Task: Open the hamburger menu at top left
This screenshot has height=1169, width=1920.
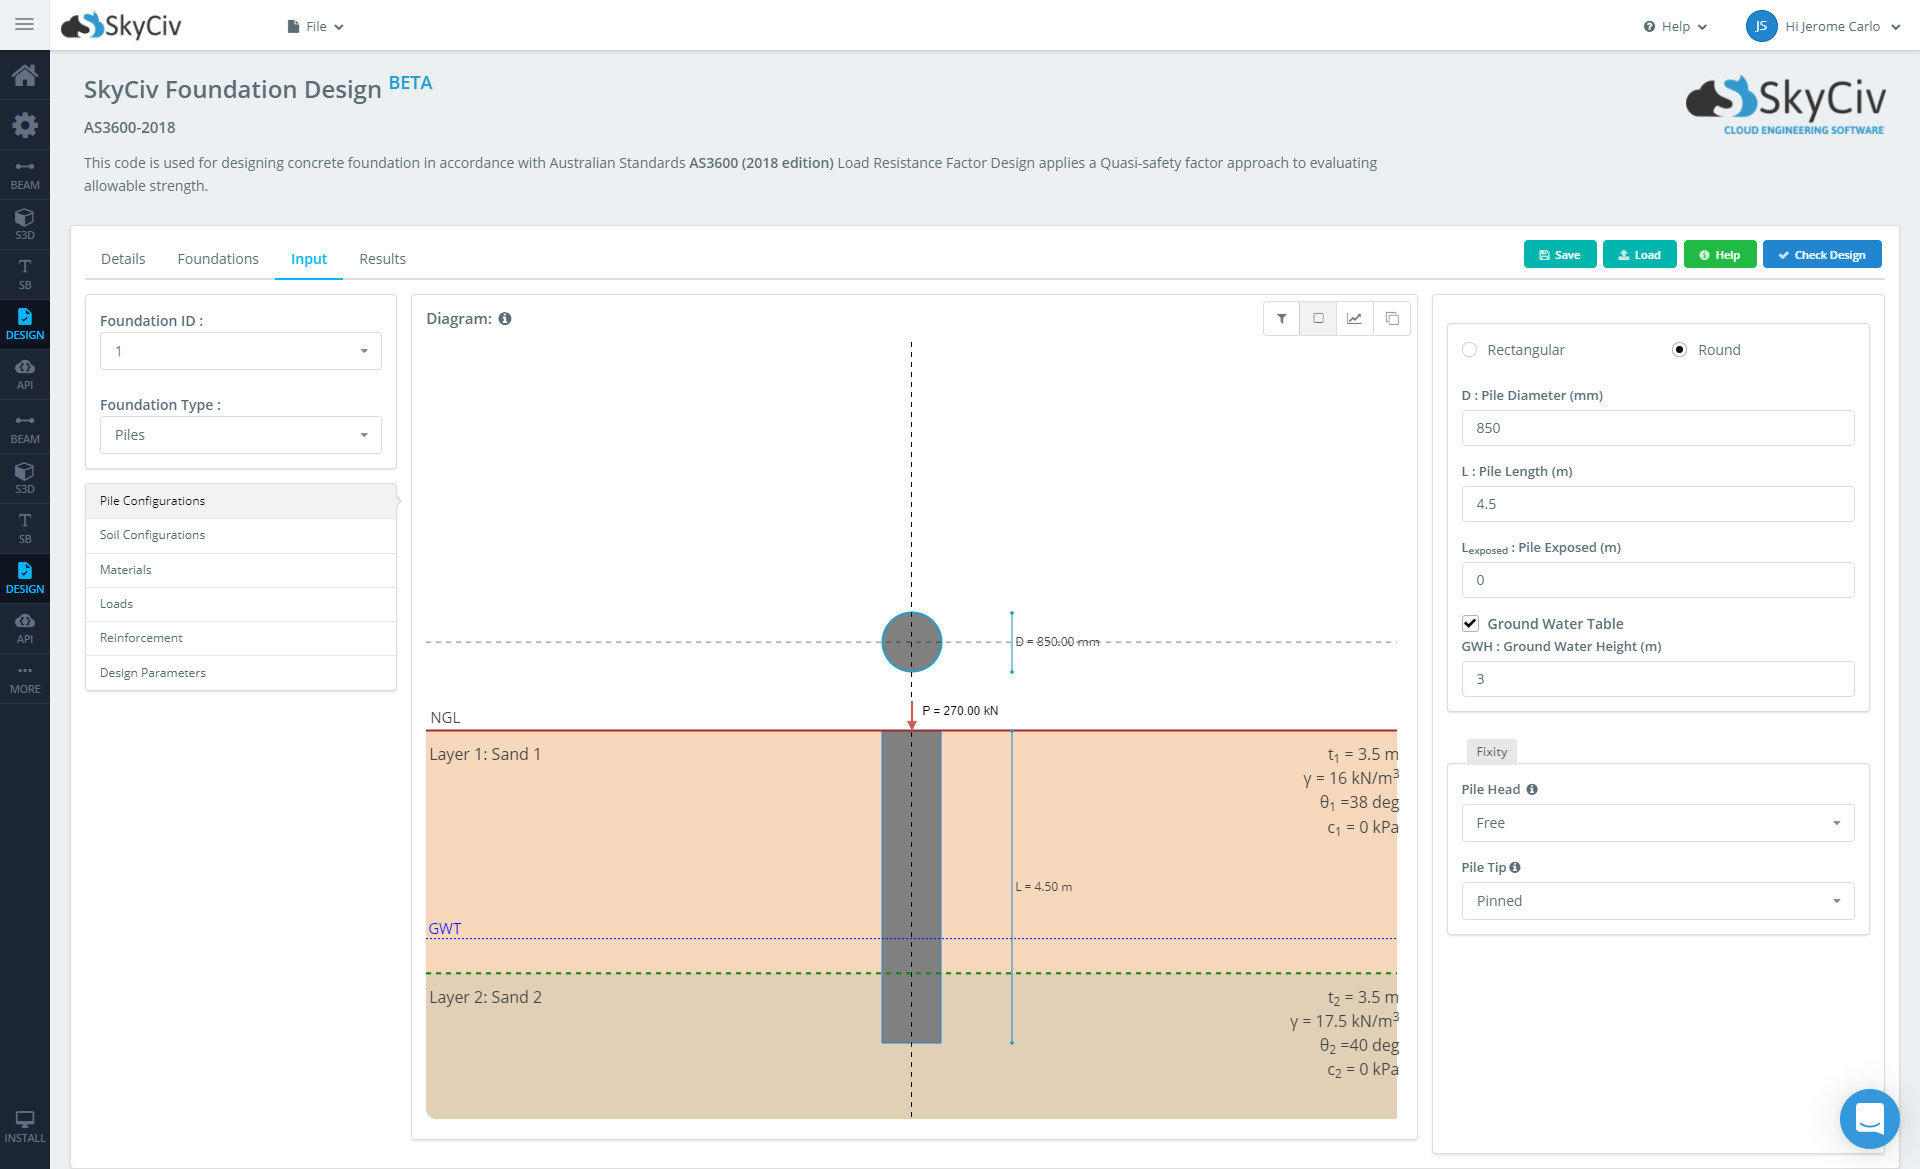Action: pos(25,25)
